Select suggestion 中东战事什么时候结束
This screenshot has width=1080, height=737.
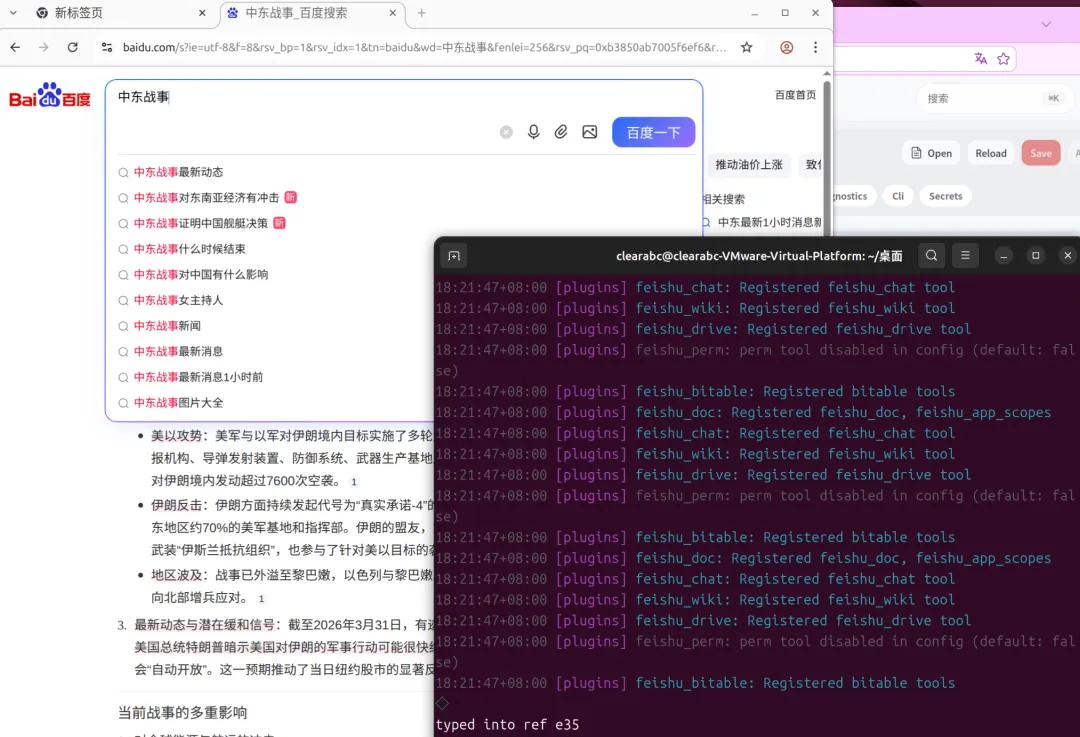[189, 249]
